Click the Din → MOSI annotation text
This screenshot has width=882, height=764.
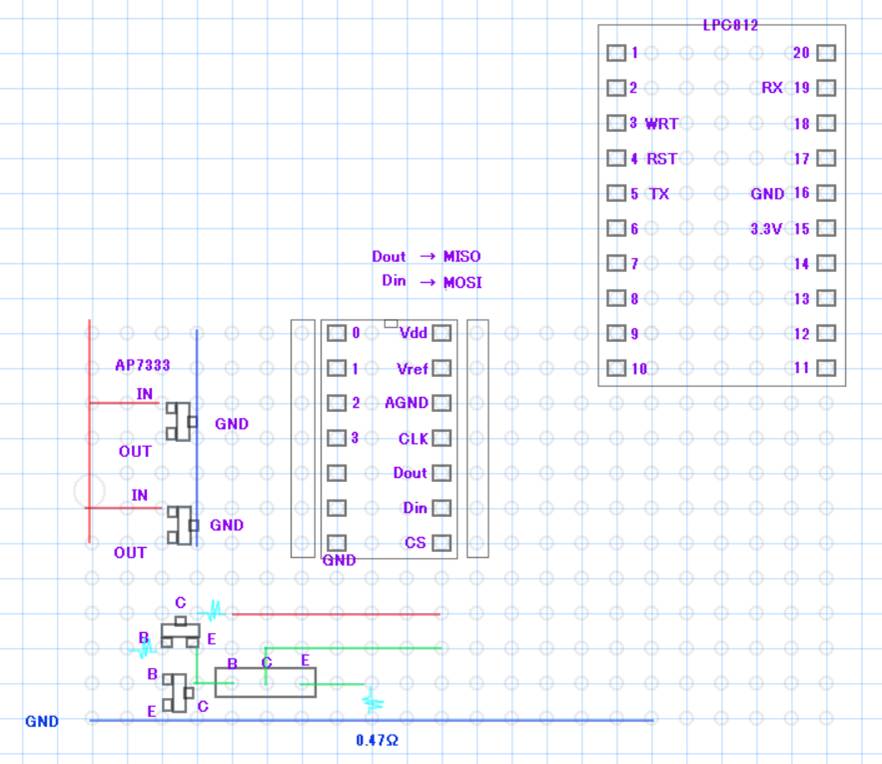click(x=431, y=282)
